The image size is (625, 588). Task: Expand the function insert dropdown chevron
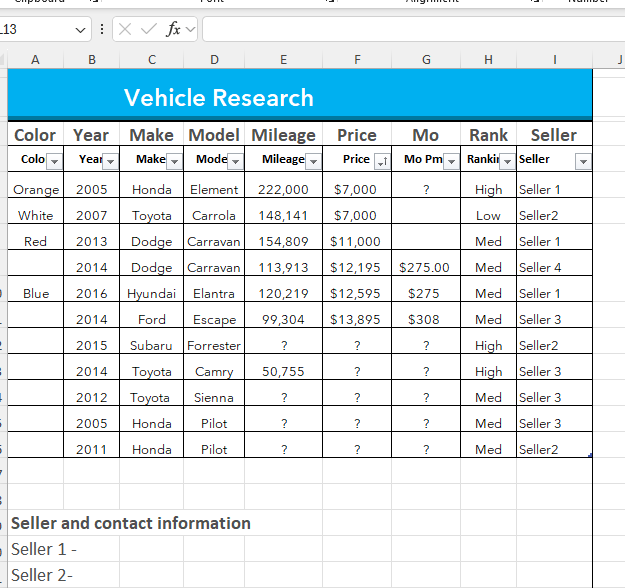(191, 29)
